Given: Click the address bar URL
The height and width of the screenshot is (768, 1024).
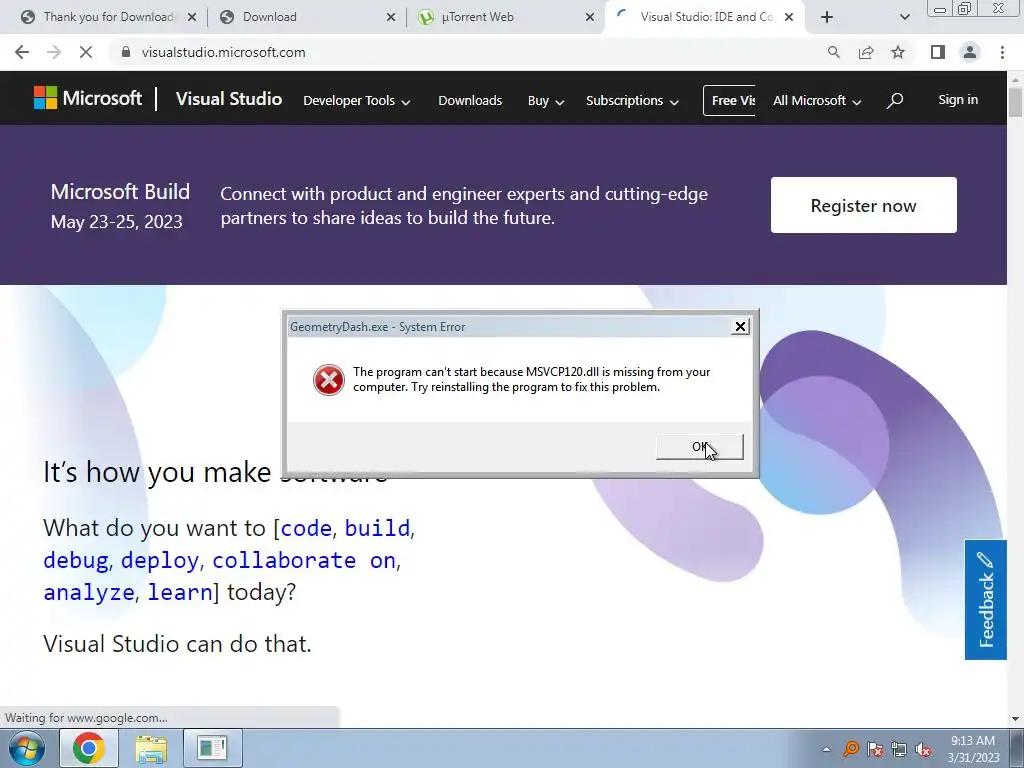Looking at the screenshot, I should pos(223,52).
